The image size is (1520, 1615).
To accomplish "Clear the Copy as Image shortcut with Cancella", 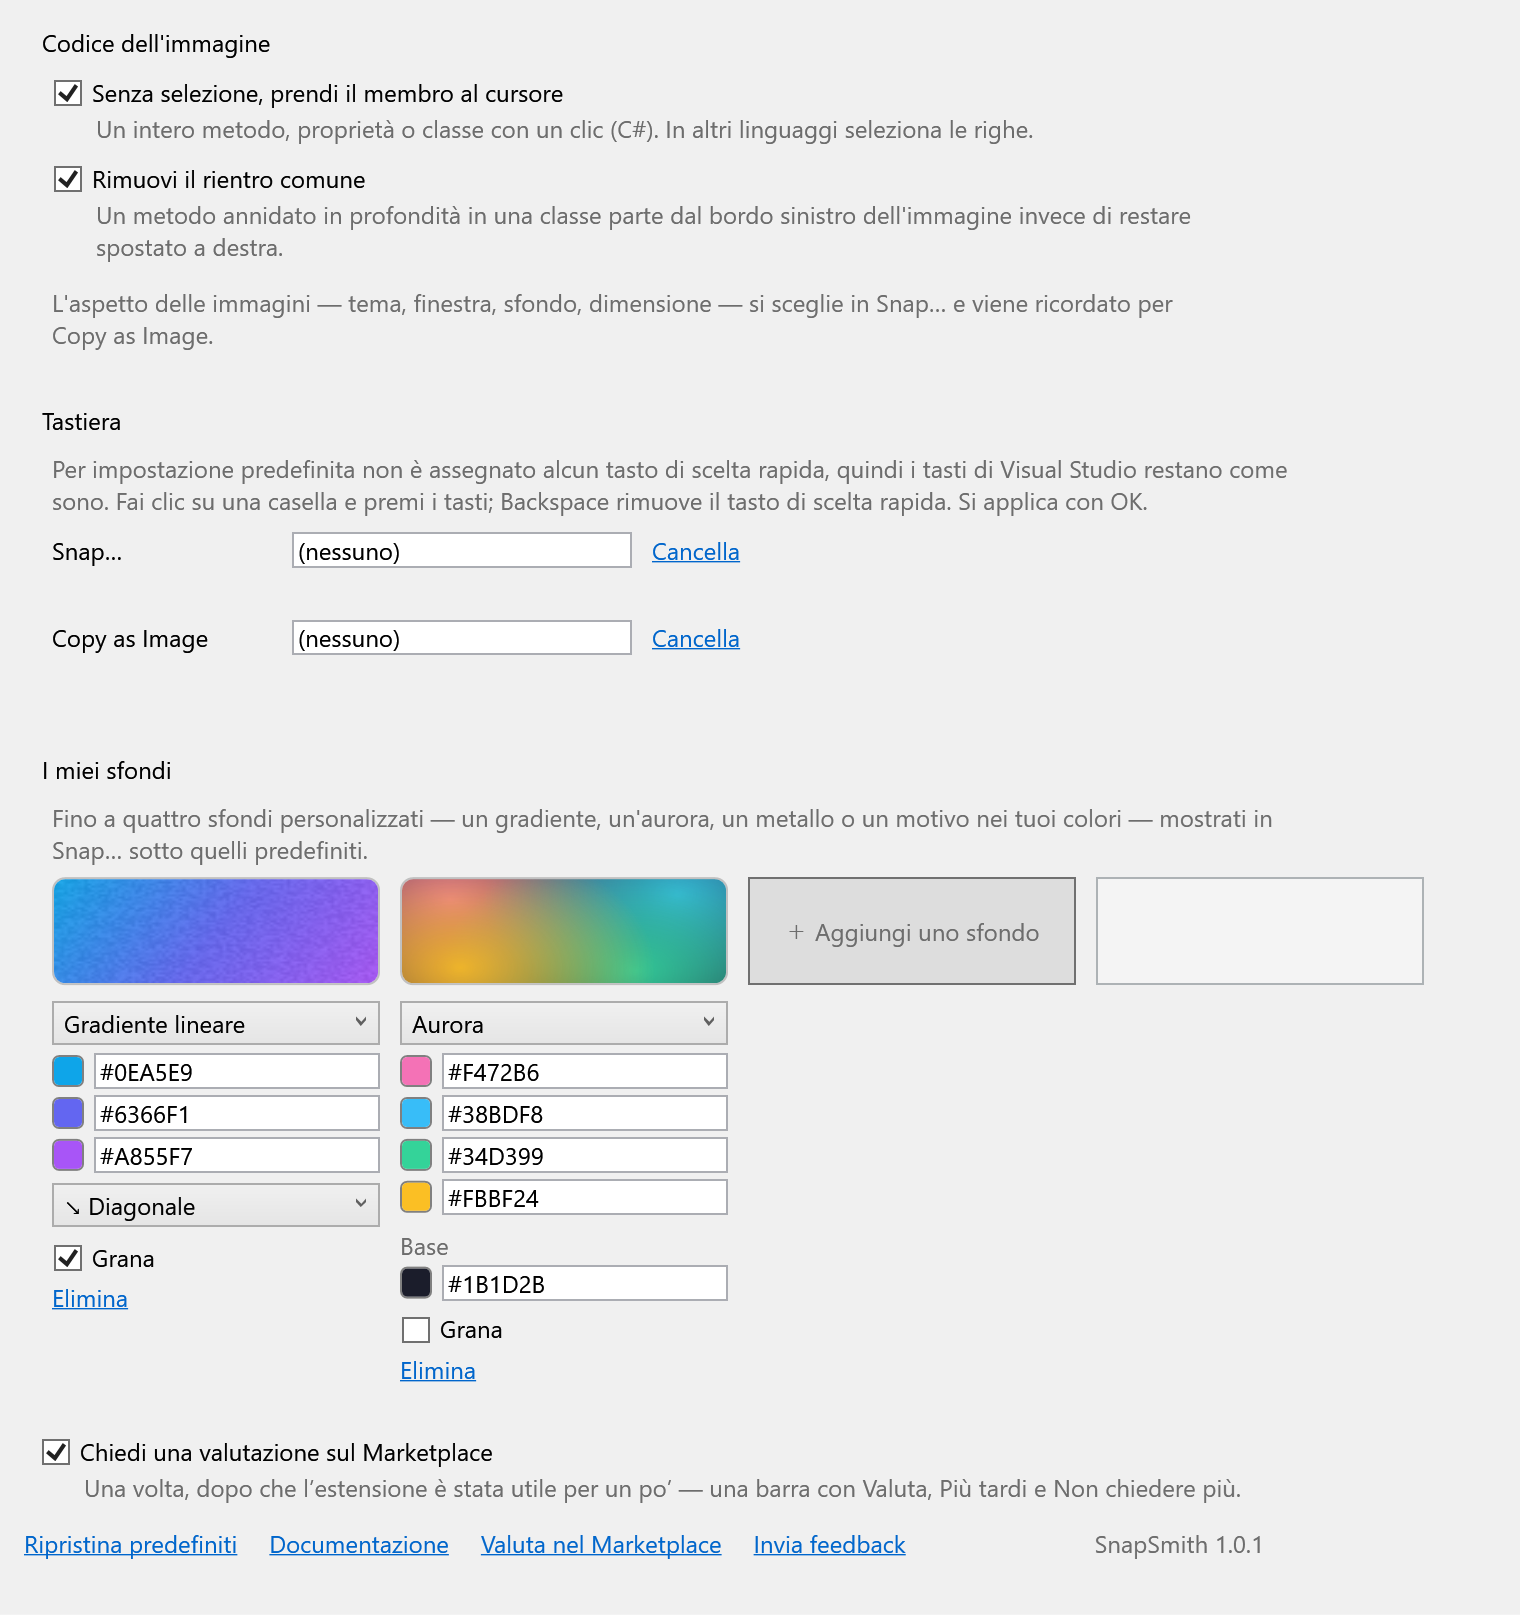I will click(696, 639).
